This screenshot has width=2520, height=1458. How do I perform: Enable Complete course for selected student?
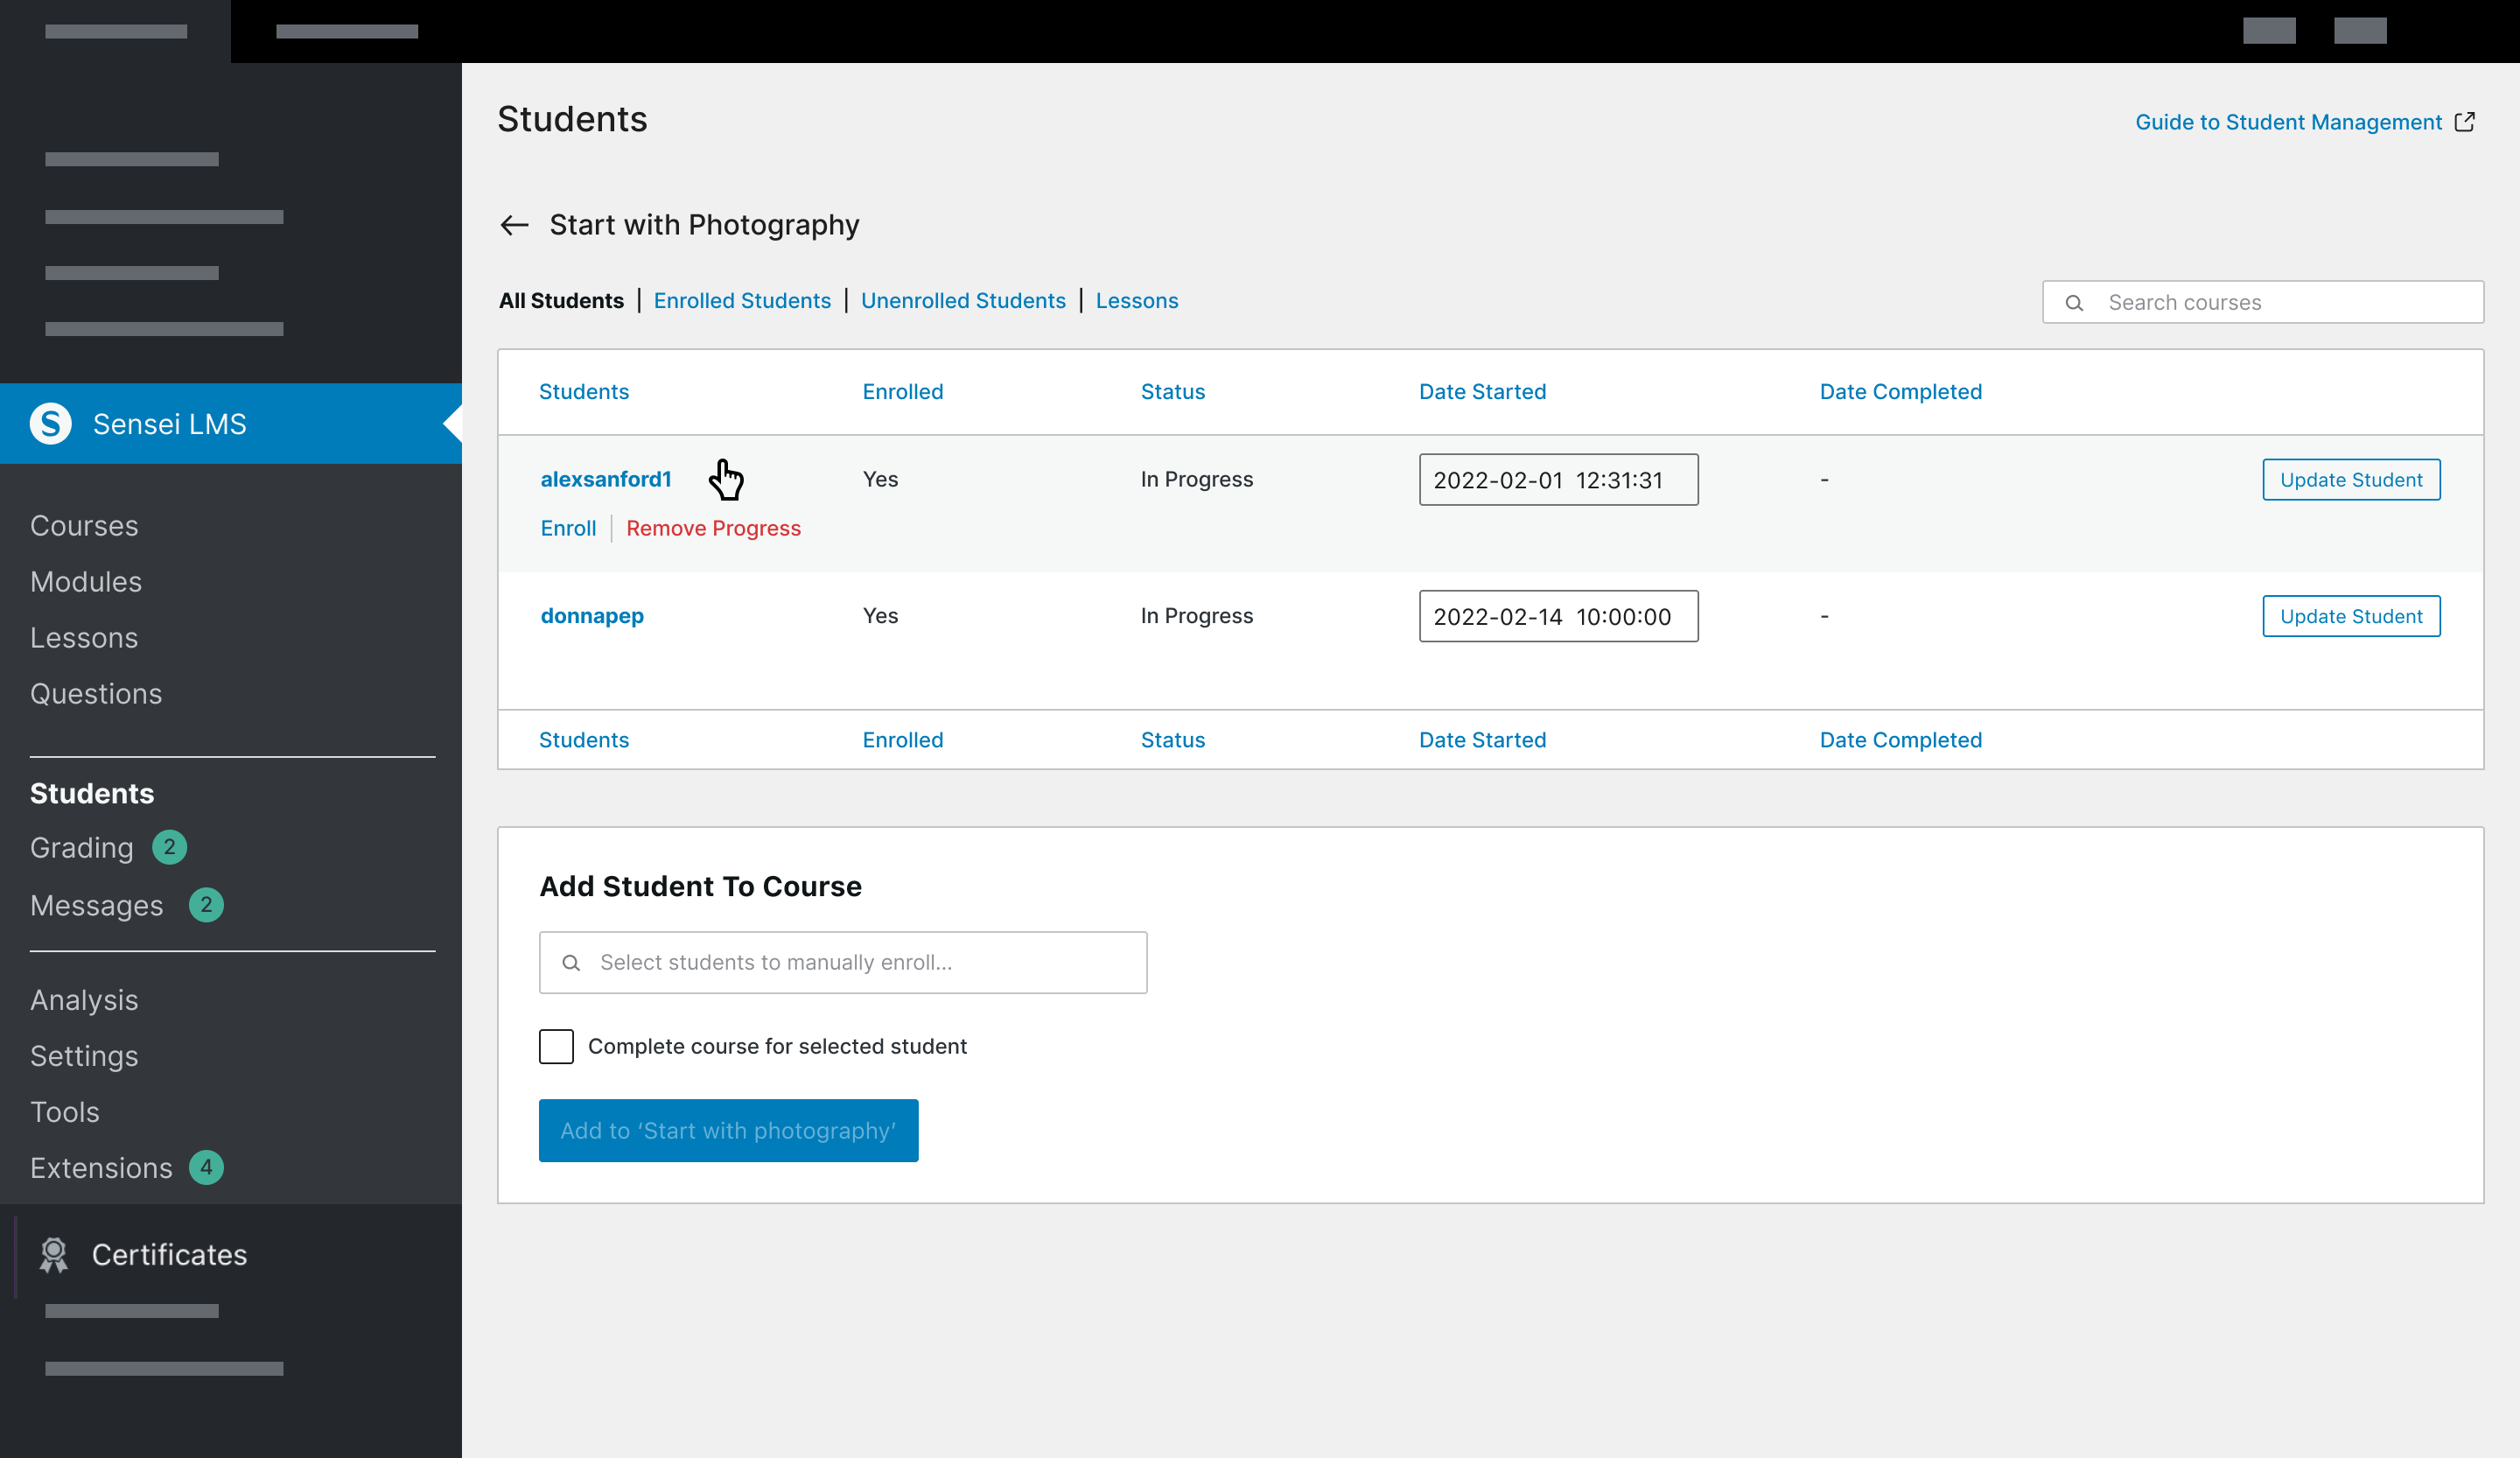pos(556,1046)
